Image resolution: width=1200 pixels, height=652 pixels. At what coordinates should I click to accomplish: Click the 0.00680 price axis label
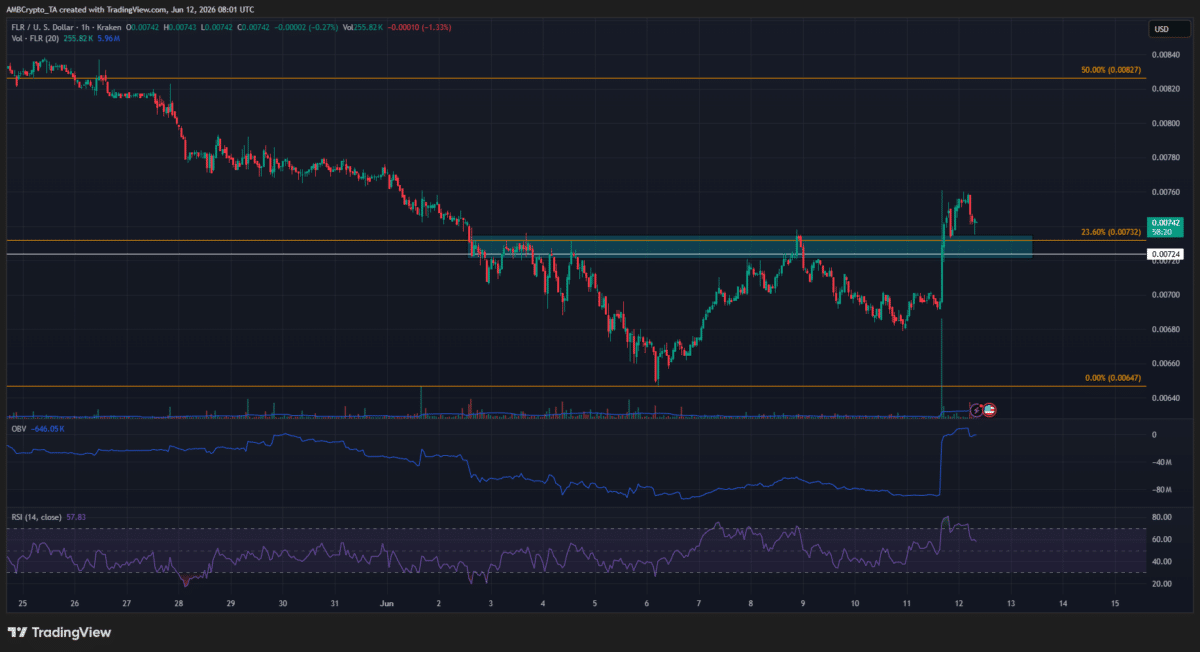click(1166, 329)
